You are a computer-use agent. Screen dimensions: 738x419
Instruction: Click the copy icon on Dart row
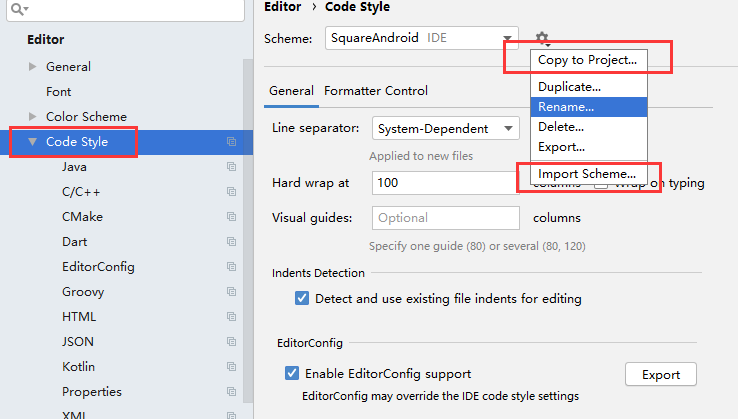[231, 242]
